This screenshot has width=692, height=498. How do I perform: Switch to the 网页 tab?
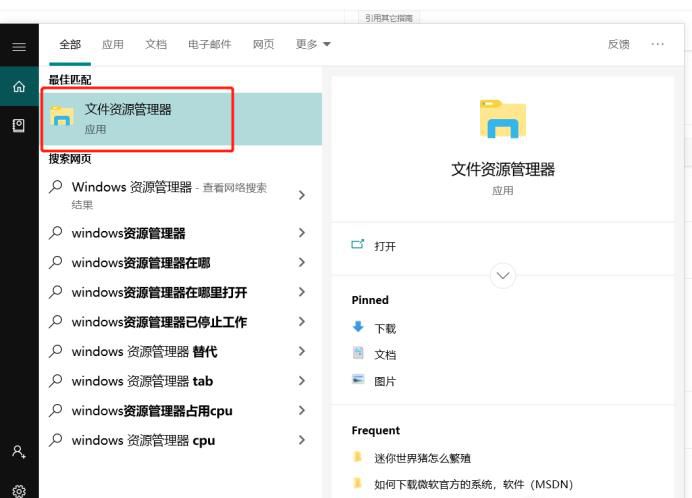(263, 45)
